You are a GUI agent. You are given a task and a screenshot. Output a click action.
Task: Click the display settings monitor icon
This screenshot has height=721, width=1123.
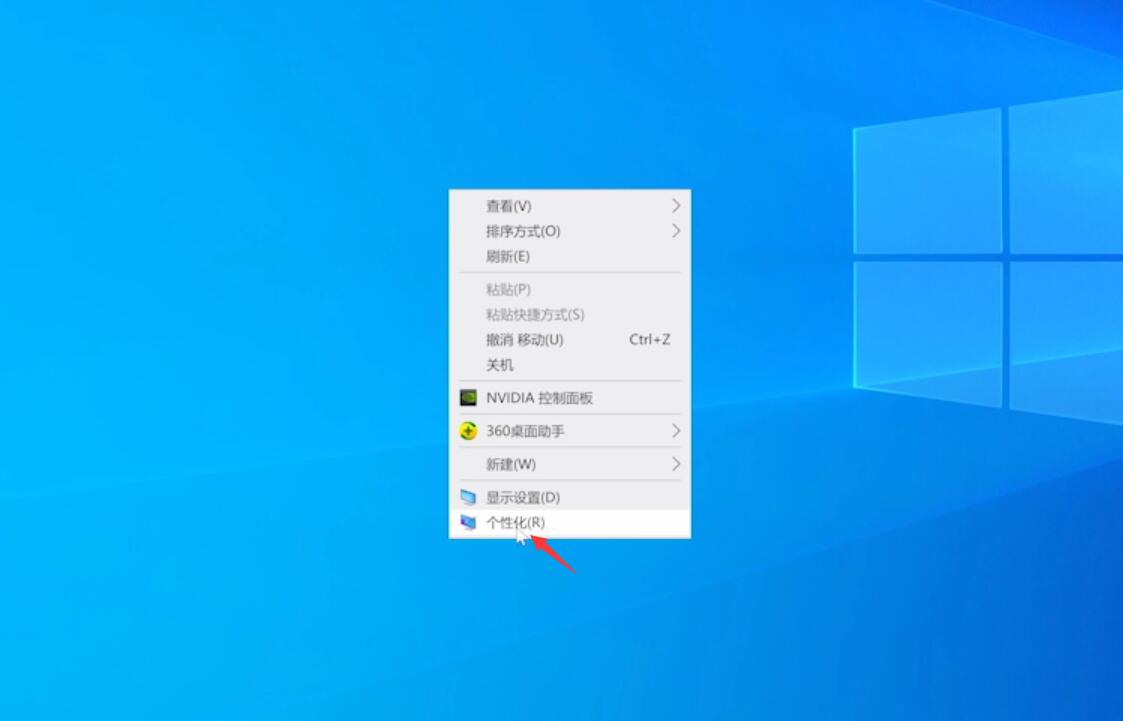pyautogui.click(x=468, y=497)
